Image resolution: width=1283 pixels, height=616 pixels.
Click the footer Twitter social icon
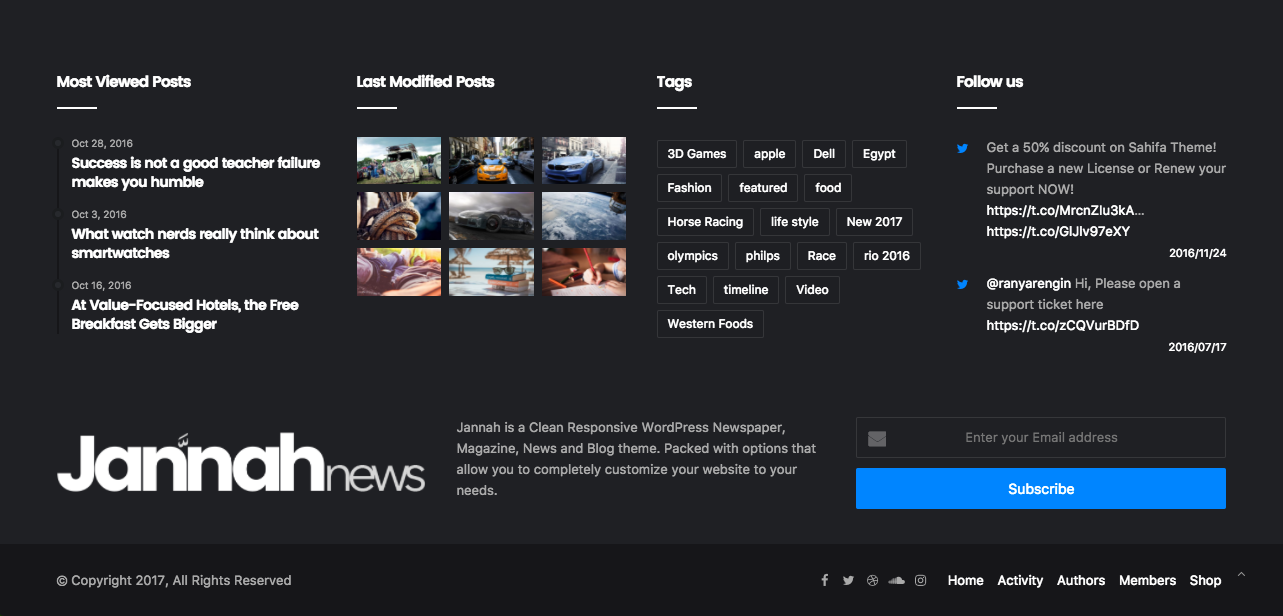point(848,580)
